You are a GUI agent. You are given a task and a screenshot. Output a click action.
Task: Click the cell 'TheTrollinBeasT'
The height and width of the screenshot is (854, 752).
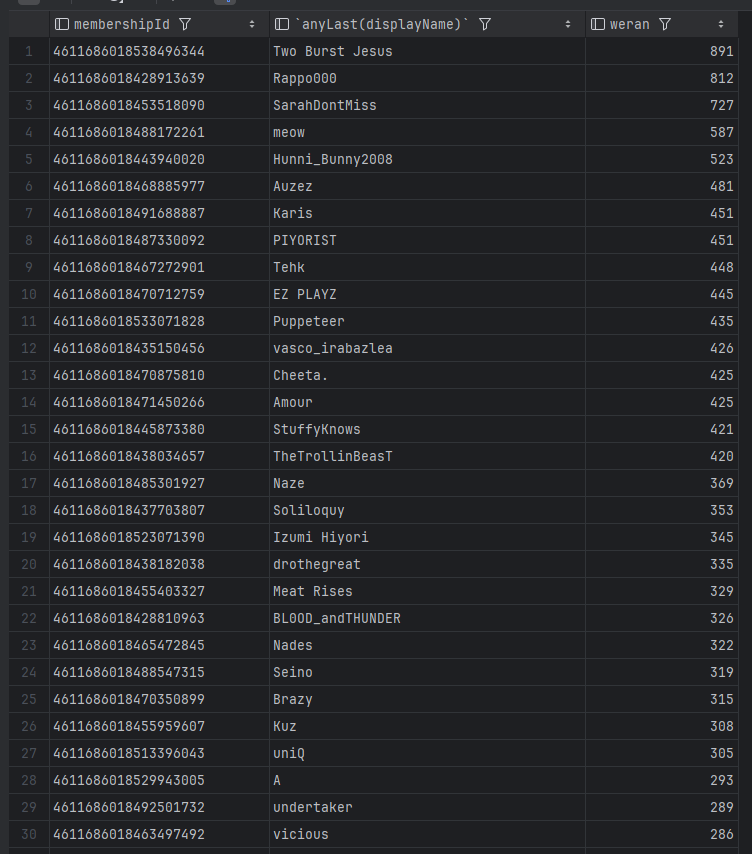[x=427, y=456]
